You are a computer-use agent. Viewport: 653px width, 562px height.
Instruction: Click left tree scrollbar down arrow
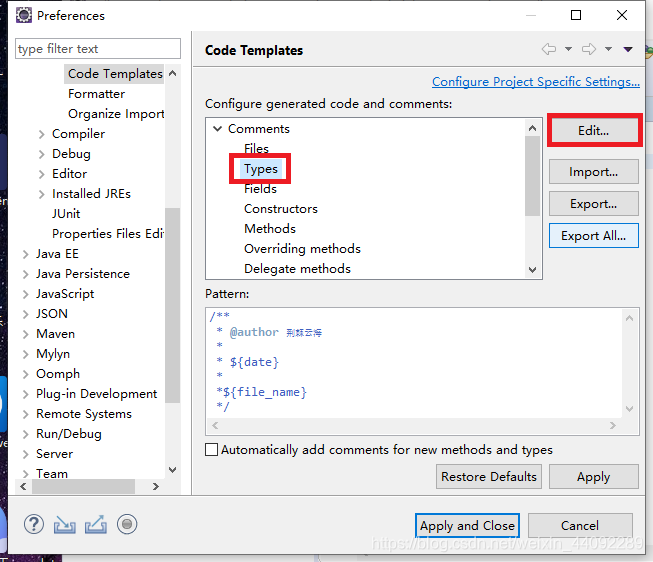point(172,470)
